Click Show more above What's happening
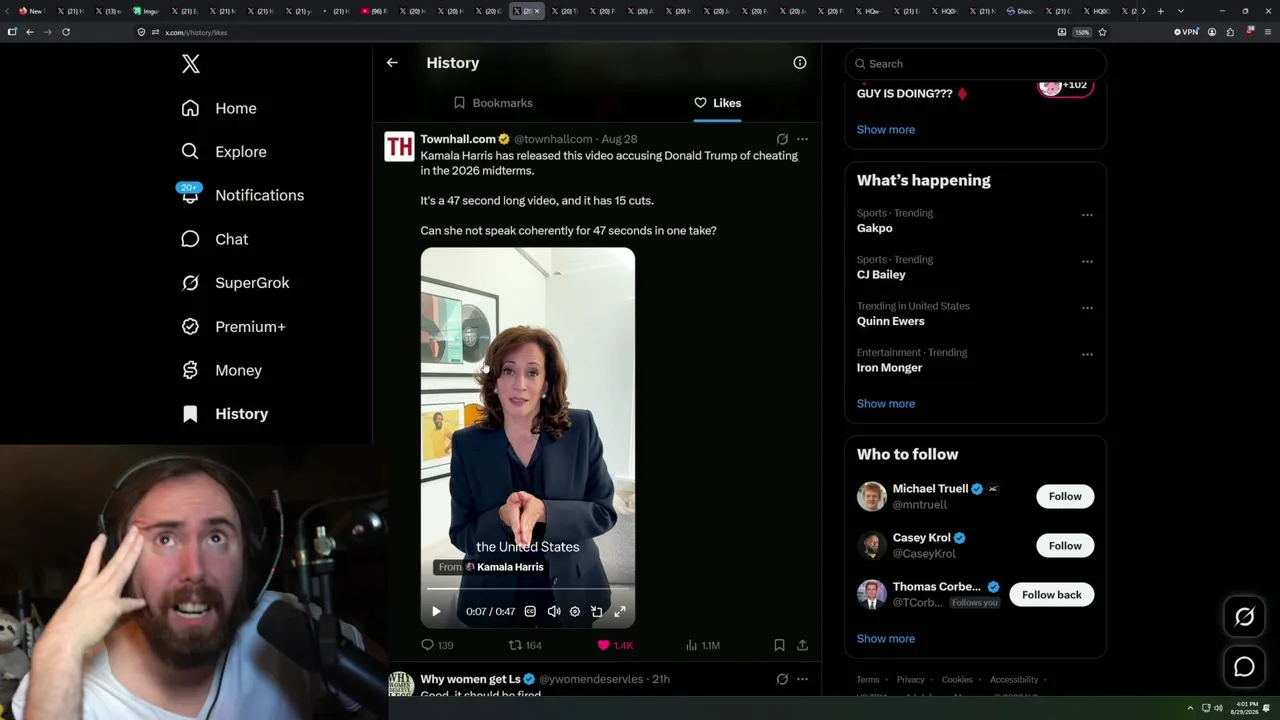The height and width of the screenshot is (720, 1280). click(x=886, y=129)
